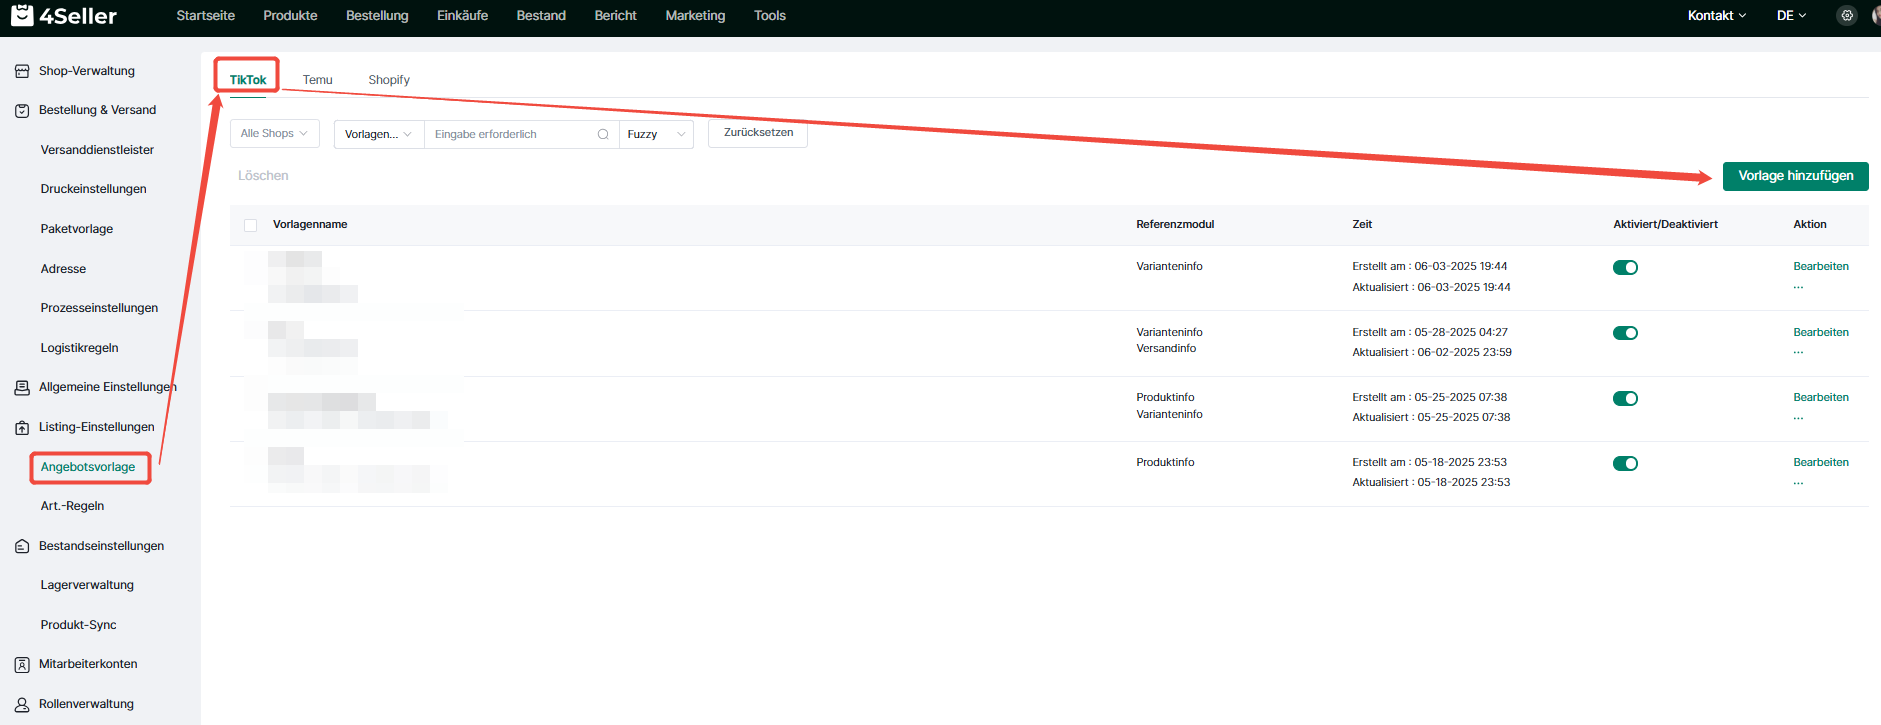Open the Tools menu
The image size is (1881, 725).
(x=770, y=15)
